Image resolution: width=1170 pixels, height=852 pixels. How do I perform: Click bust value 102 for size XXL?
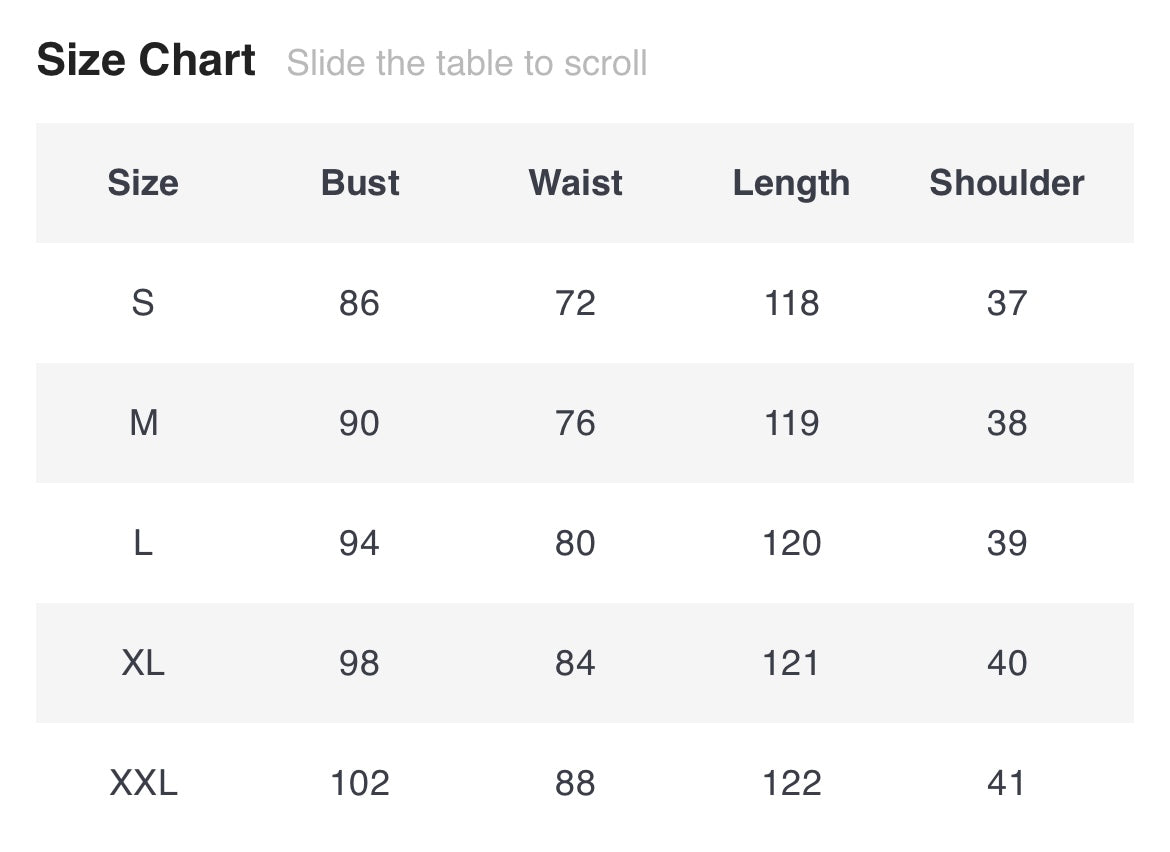[x=359, y=783]
